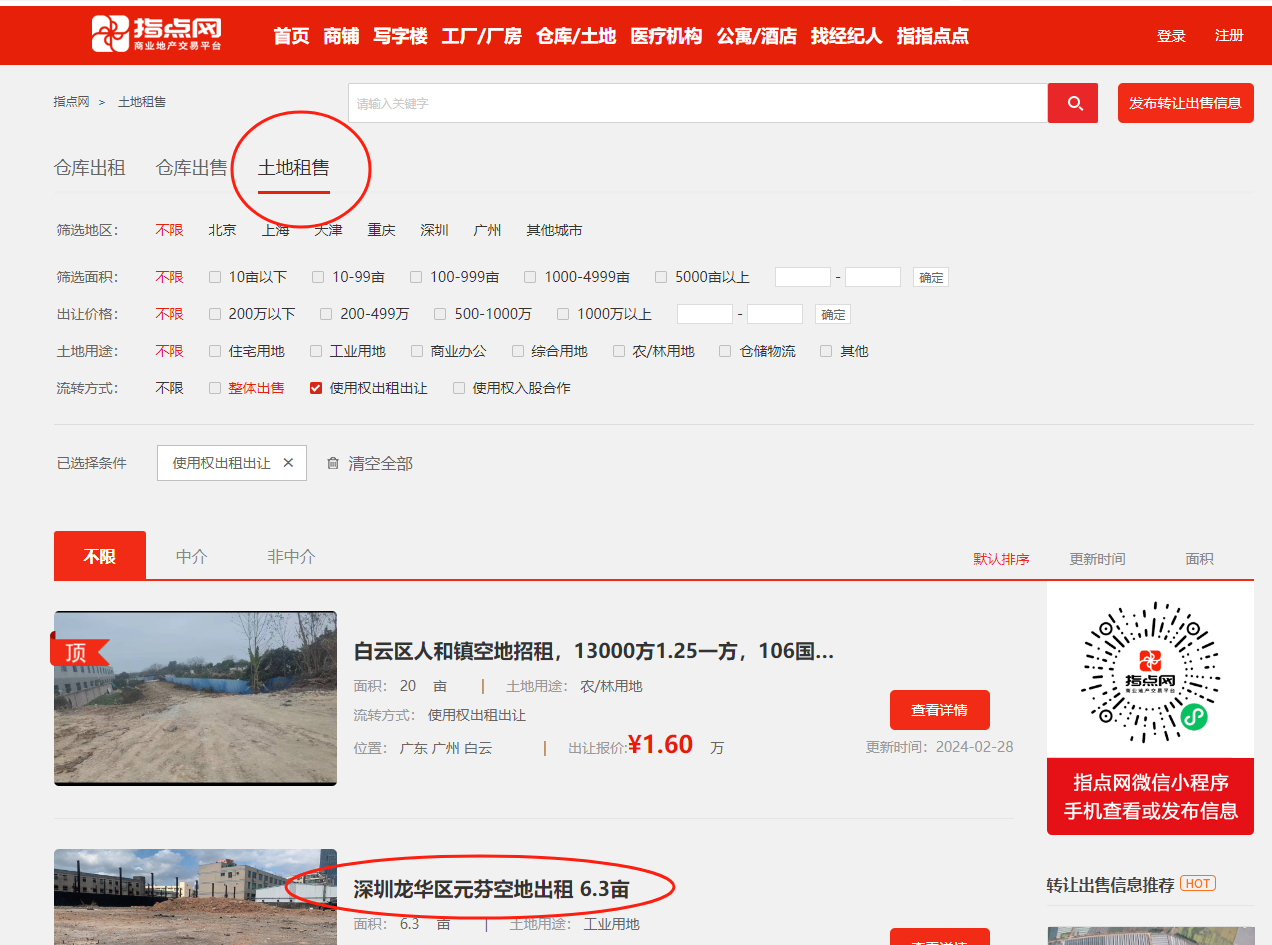
Task: Open 写字楼 in top navigation
Action: click(x=400, y=36)
